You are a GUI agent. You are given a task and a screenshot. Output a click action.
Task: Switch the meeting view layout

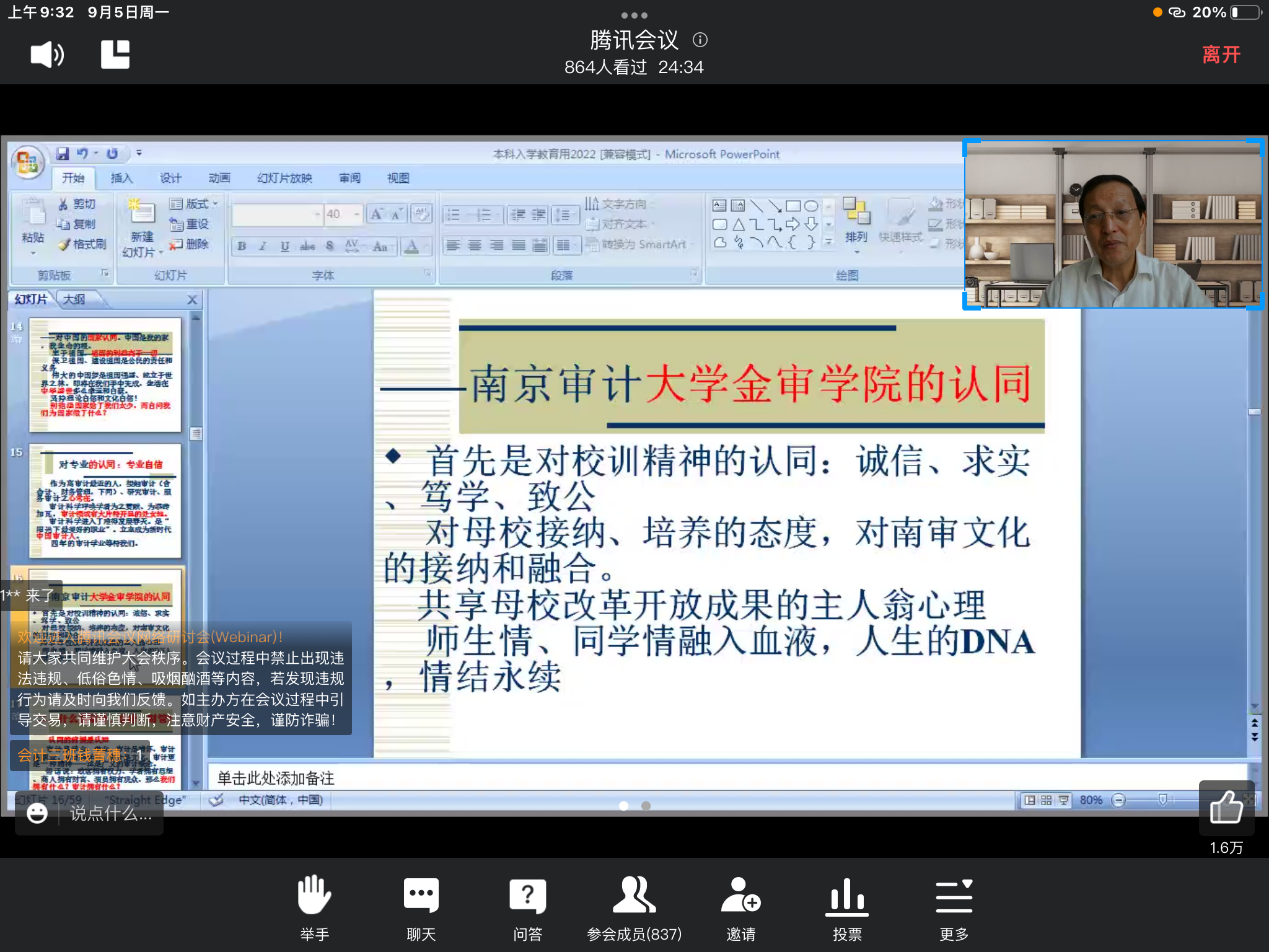coord(116,54)
